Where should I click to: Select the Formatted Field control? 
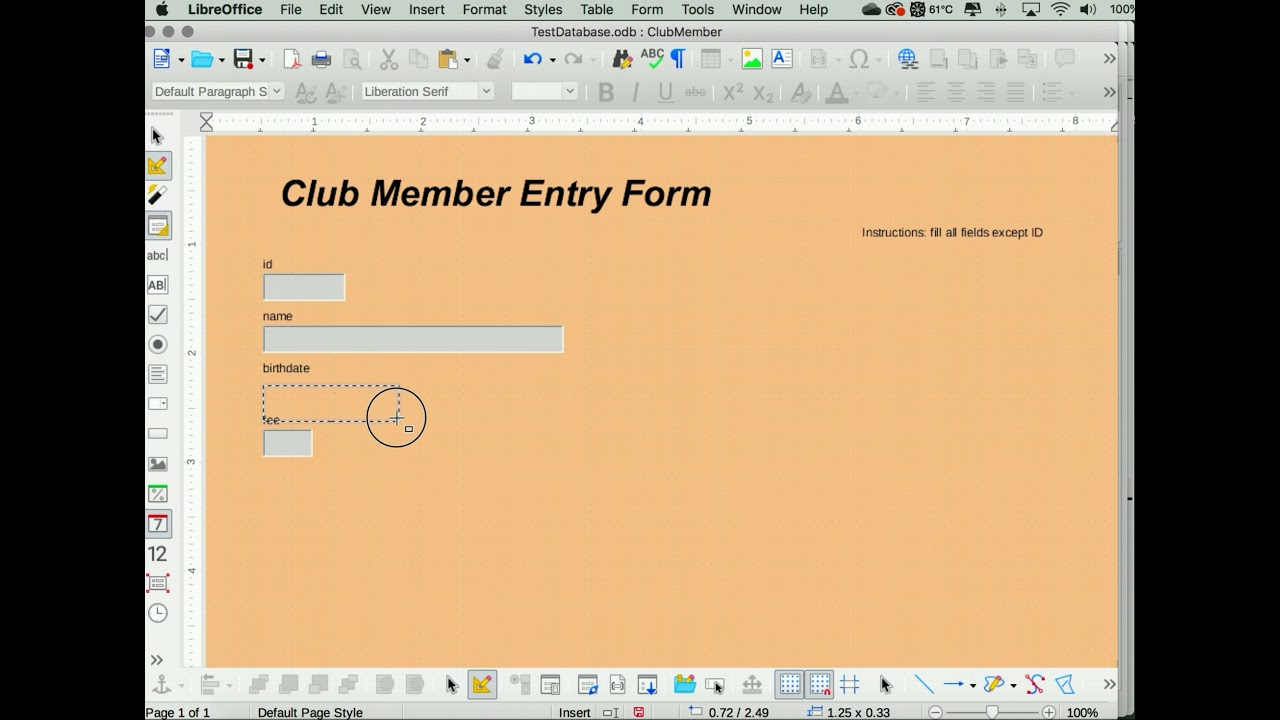[158, 494]
